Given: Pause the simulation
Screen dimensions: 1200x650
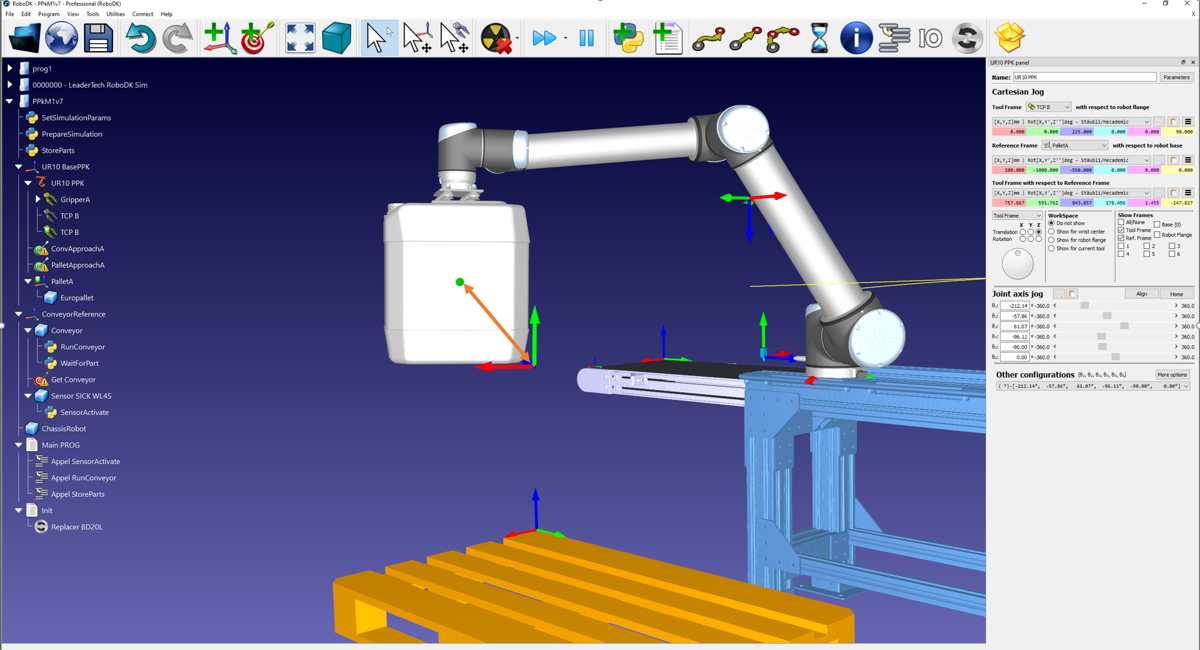Looking at the screenshot, I should coord(587,39).
